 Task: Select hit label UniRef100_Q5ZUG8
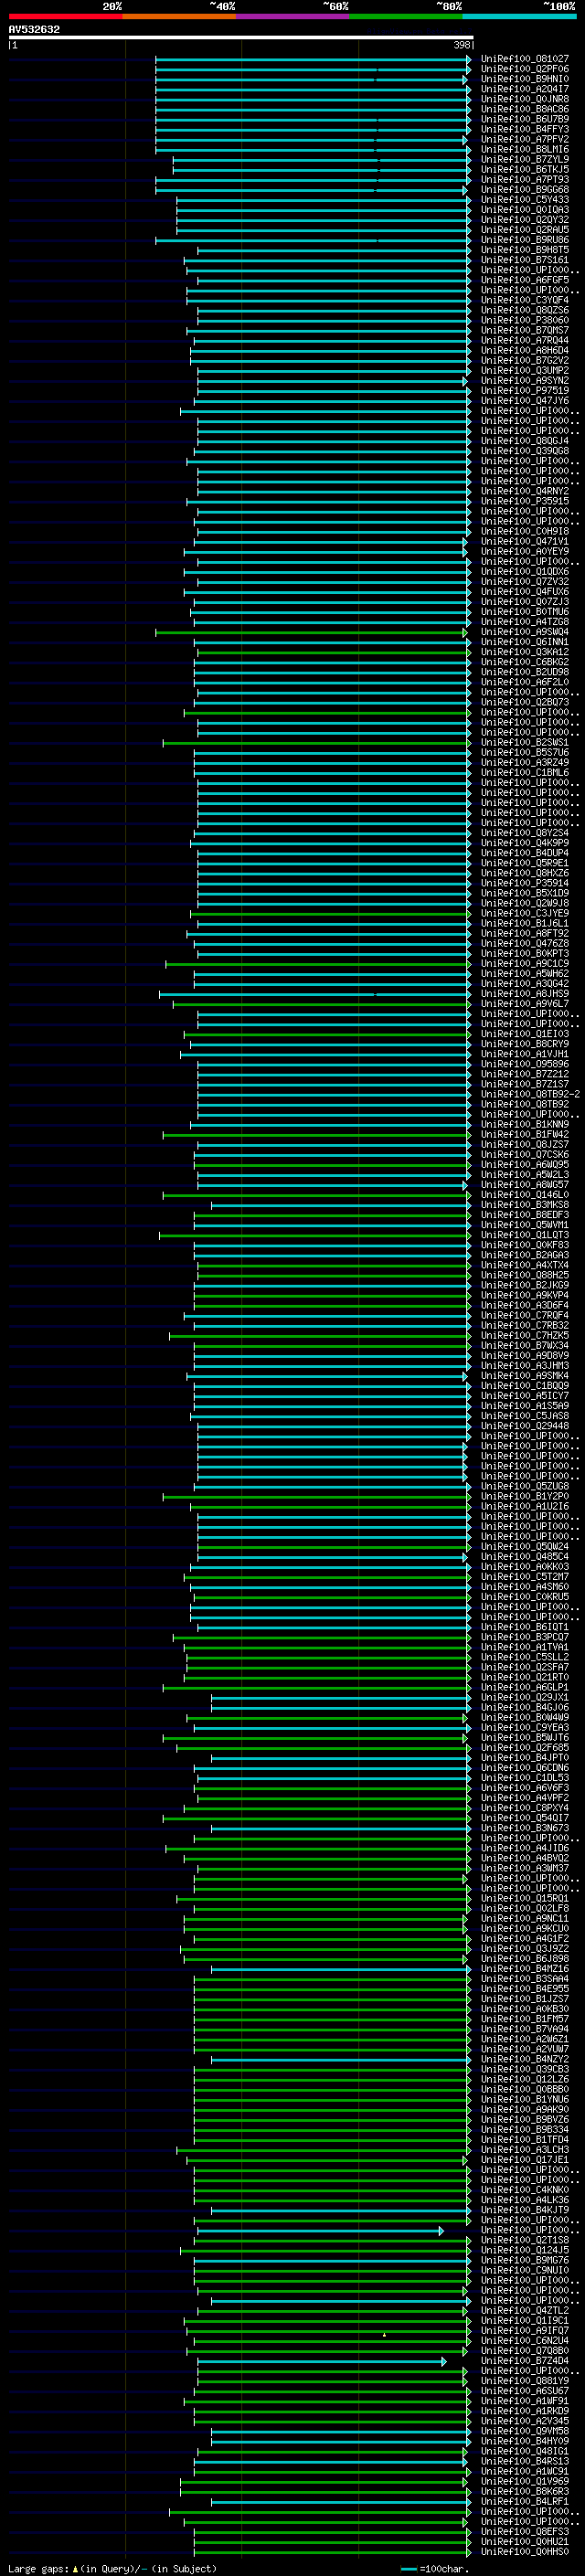point(525,1486)
